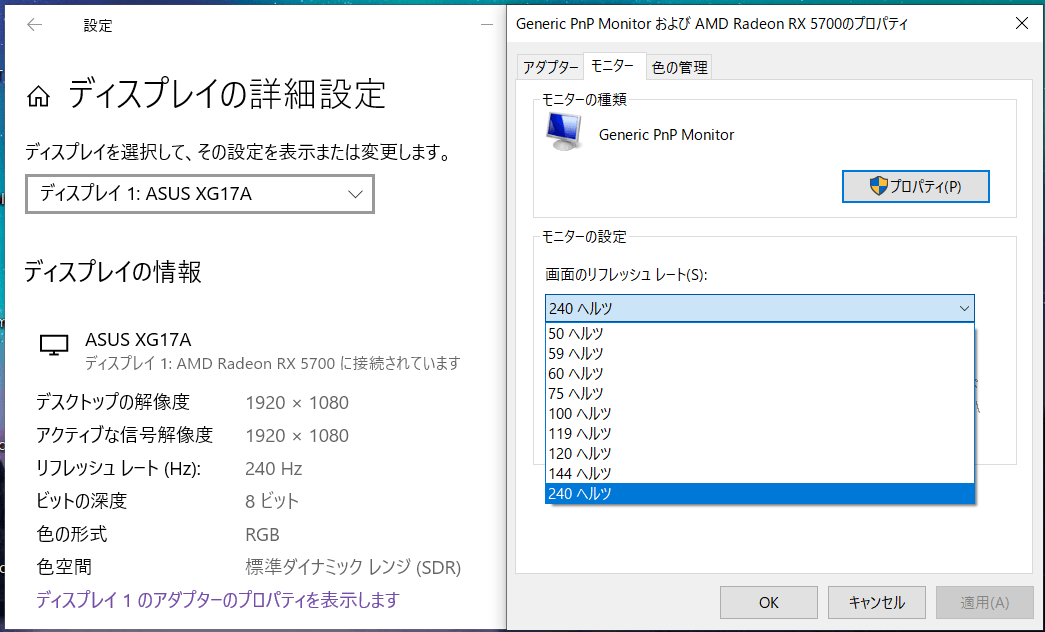Click the リフレッシュ レート (Hz): label
This screenshot has width=1045, height=632.
click(x=118, y=469)
